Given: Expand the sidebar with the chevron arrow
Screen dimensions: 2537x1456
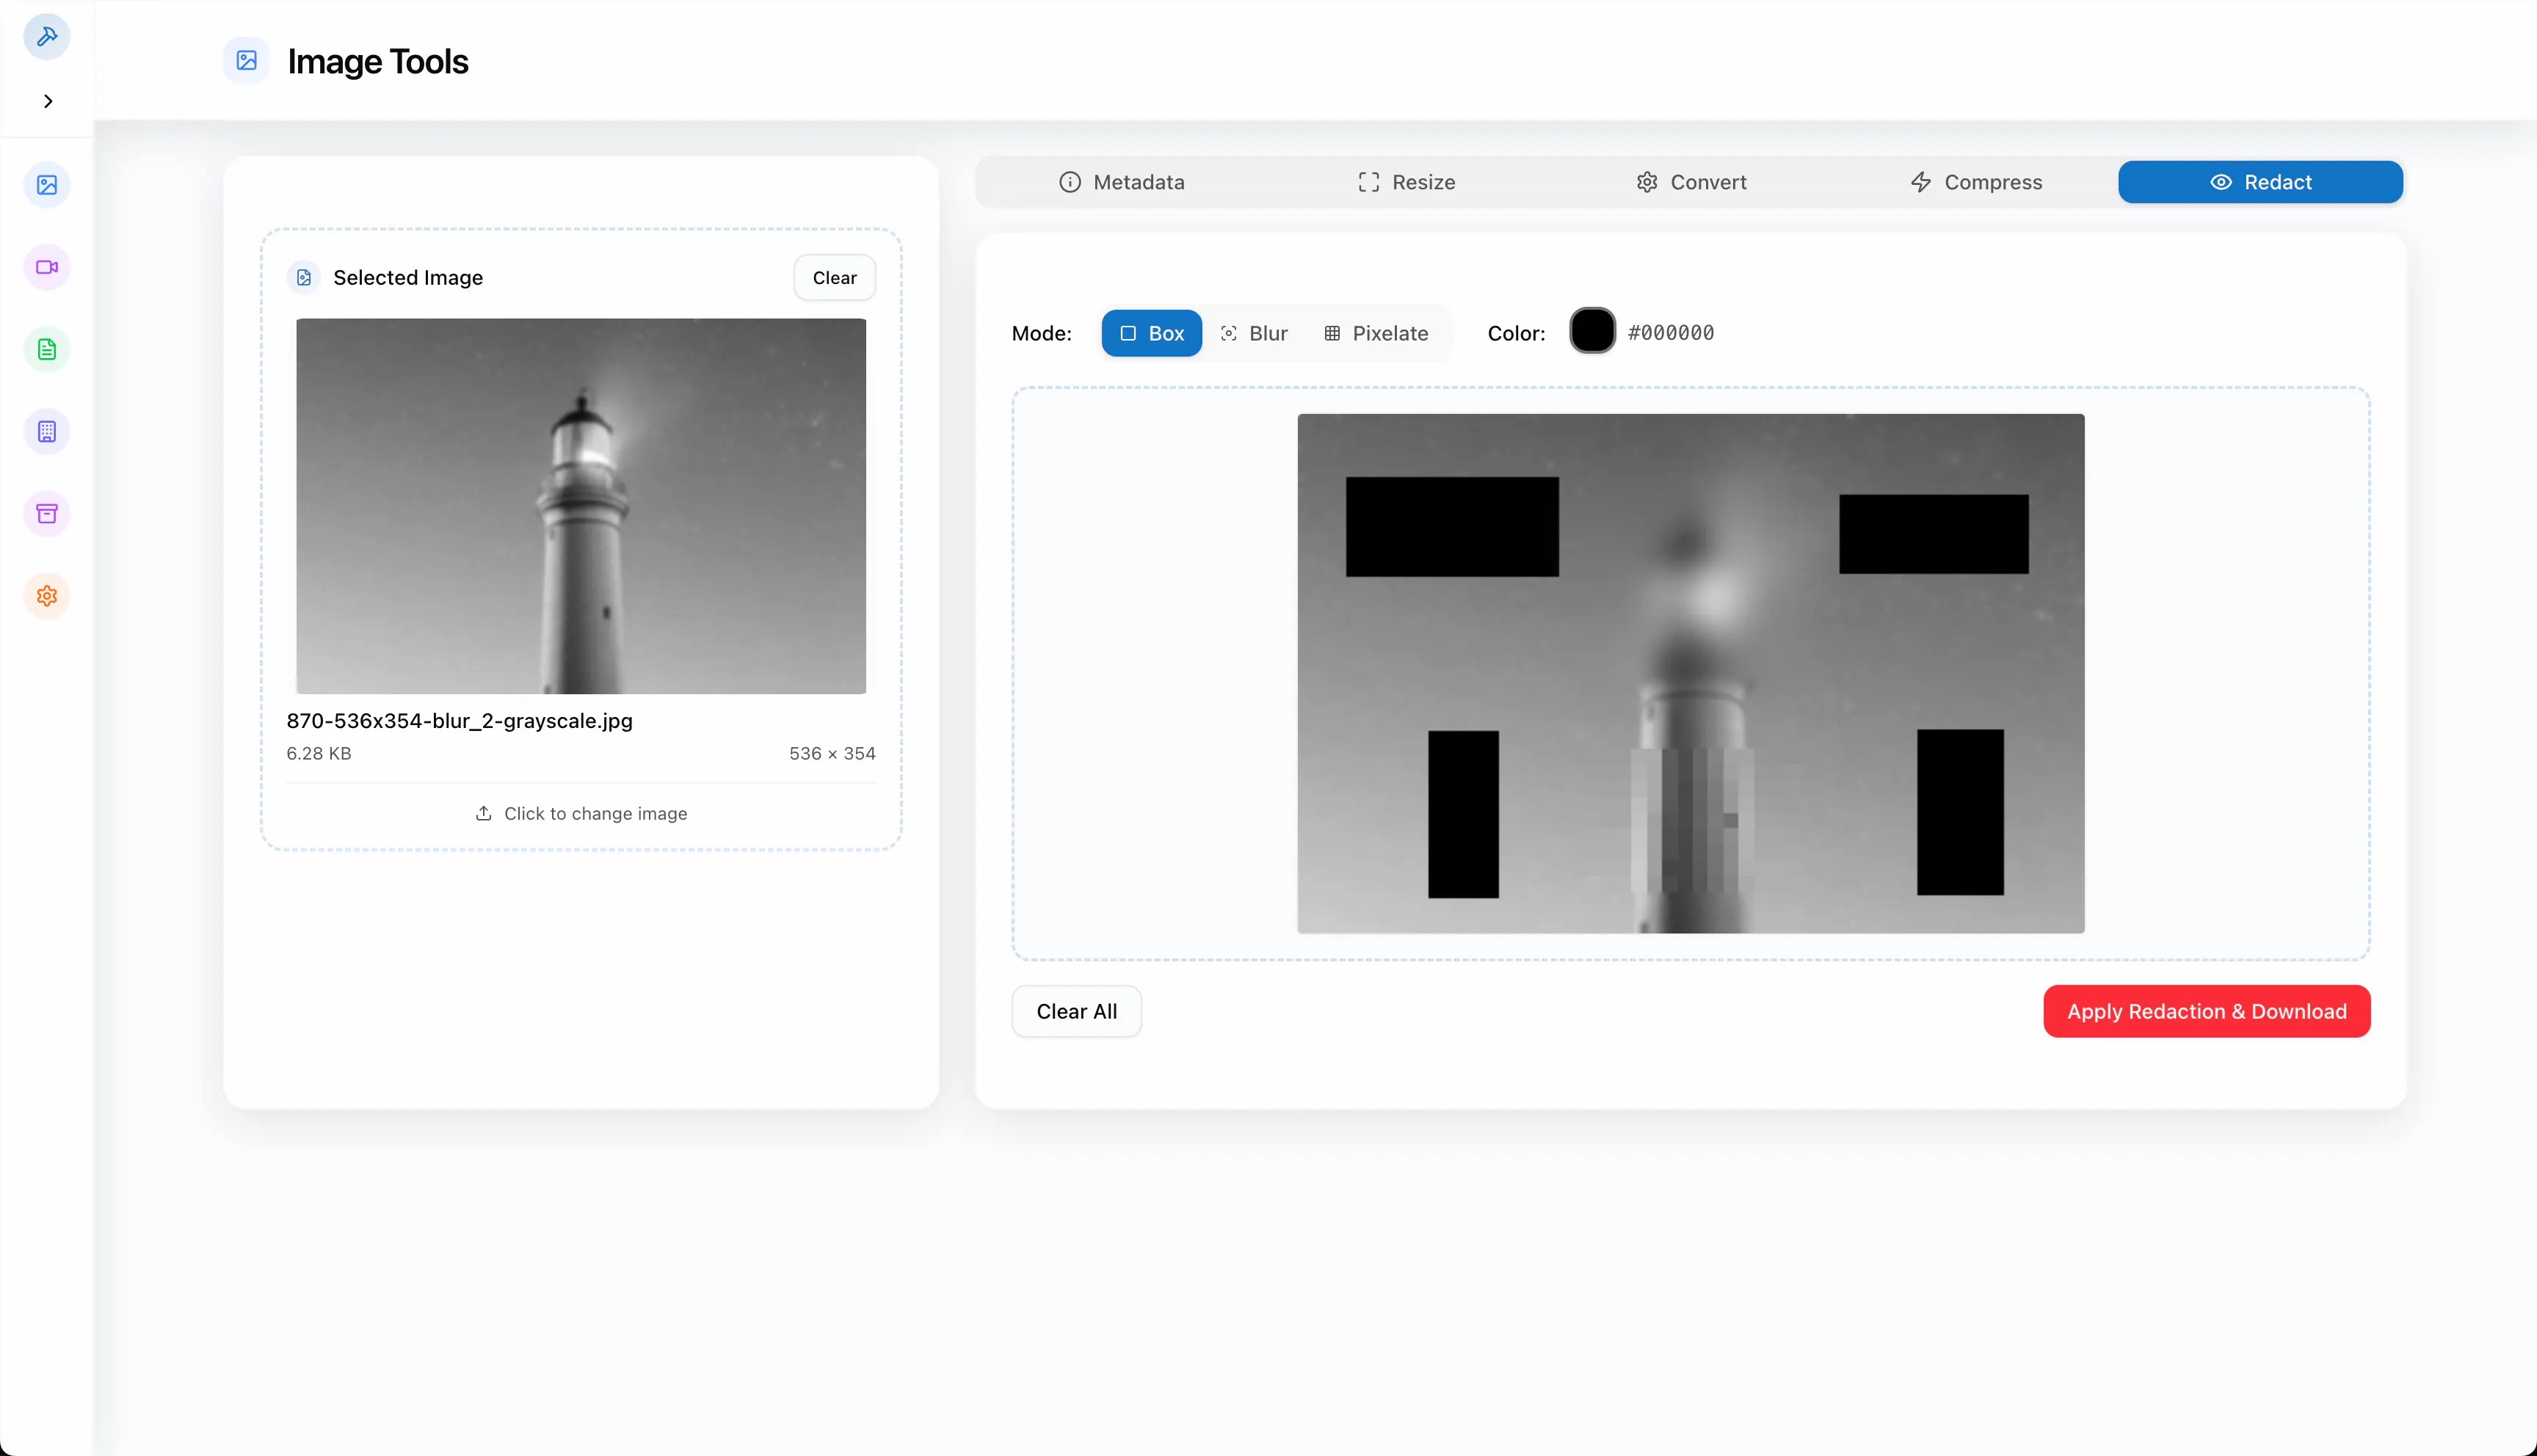Looking at the screenshot, I should [x=48, y=101].
